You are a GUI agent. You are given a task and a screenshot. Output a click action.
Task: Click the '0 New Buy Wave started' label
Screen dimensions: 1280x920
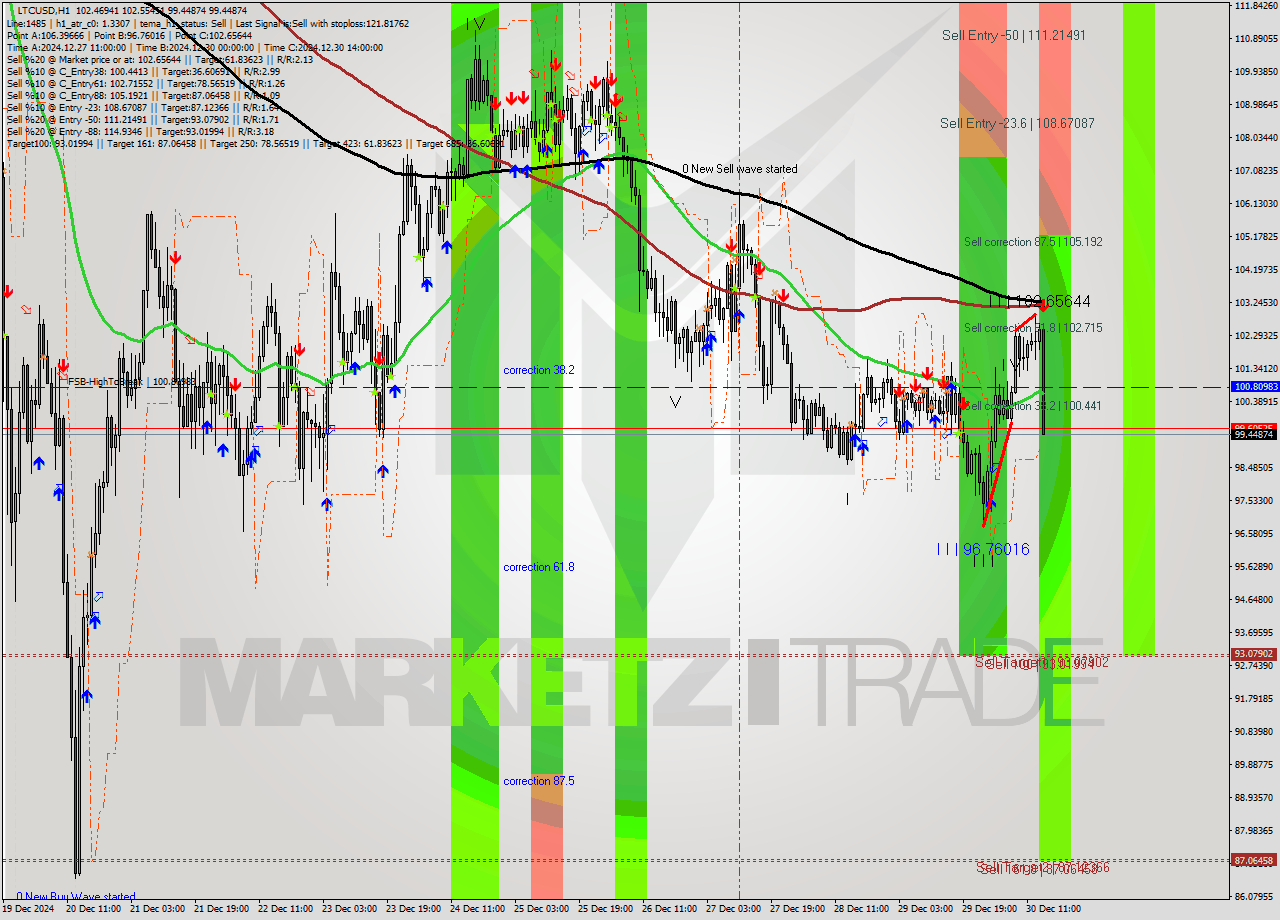76,896
